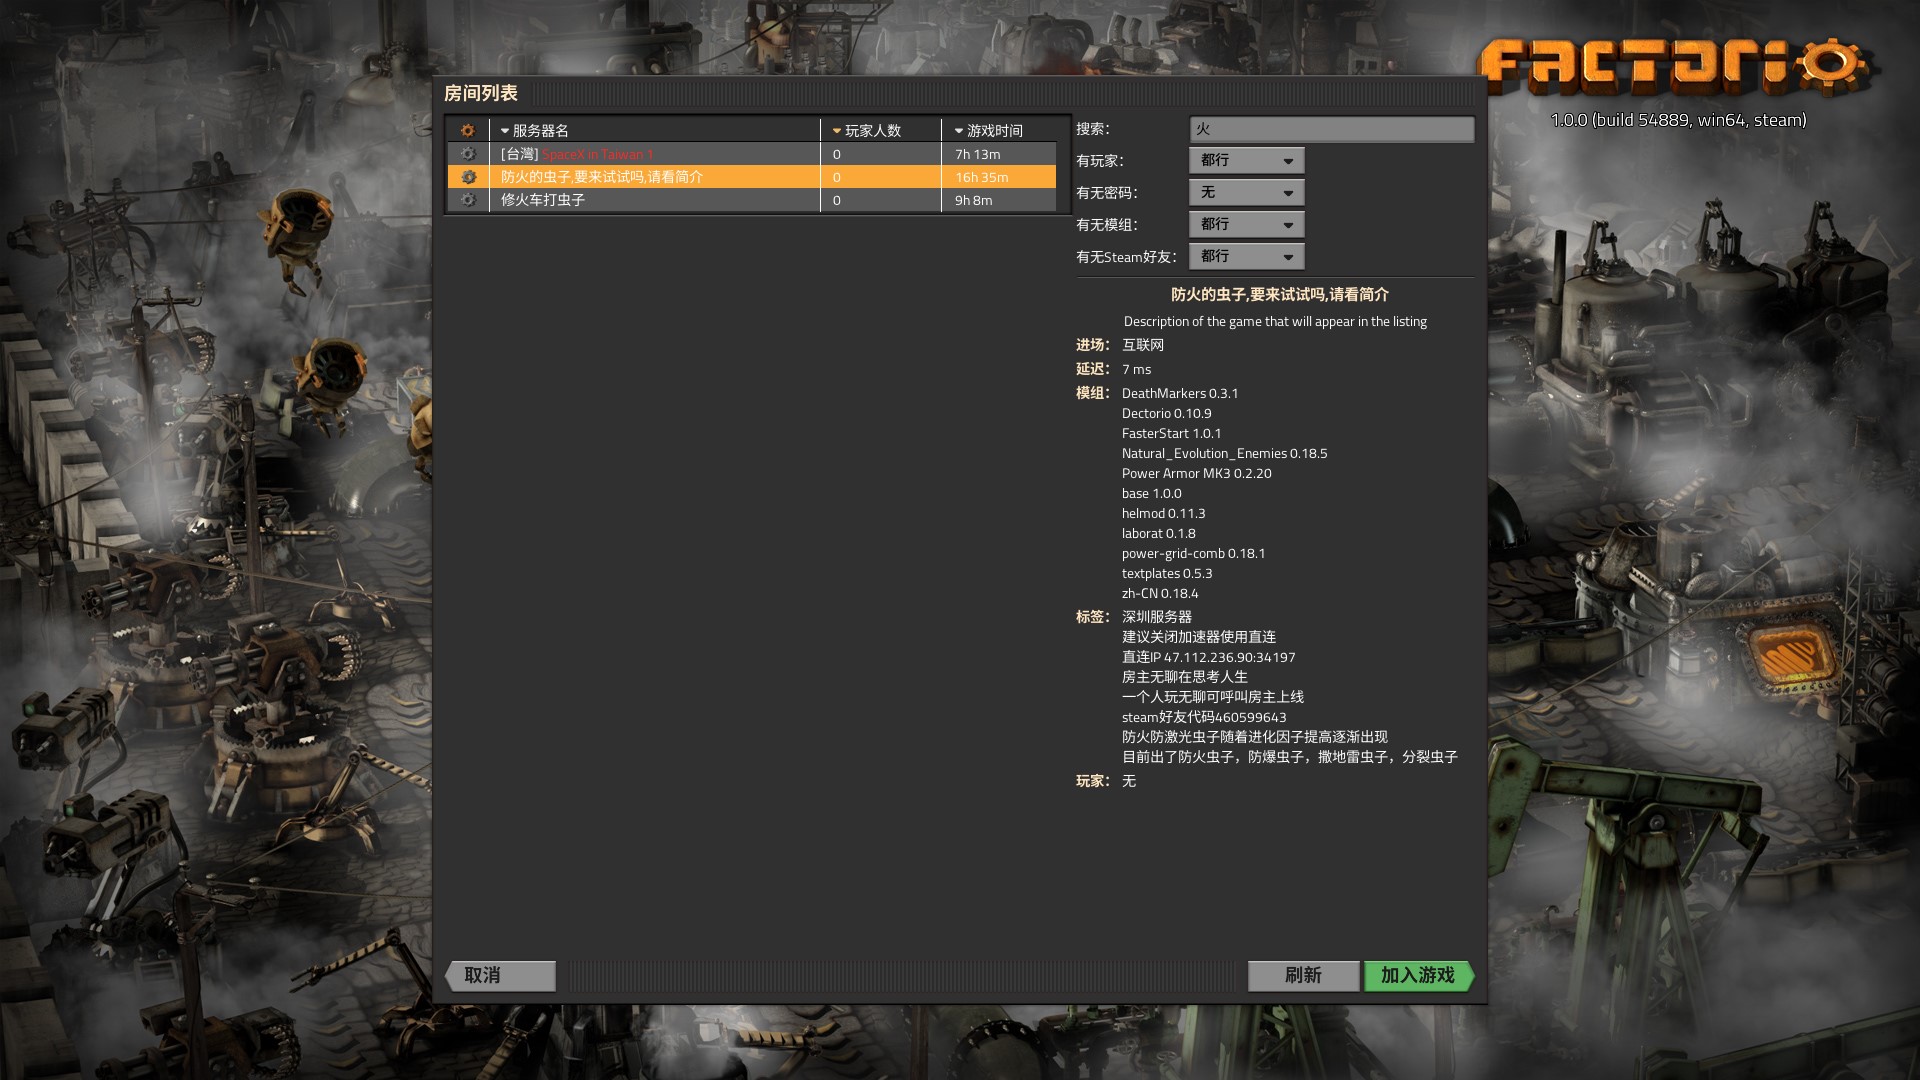
Task: Click the 房间列表 window title
Action: pyautogui.click(x=481, y=93)
